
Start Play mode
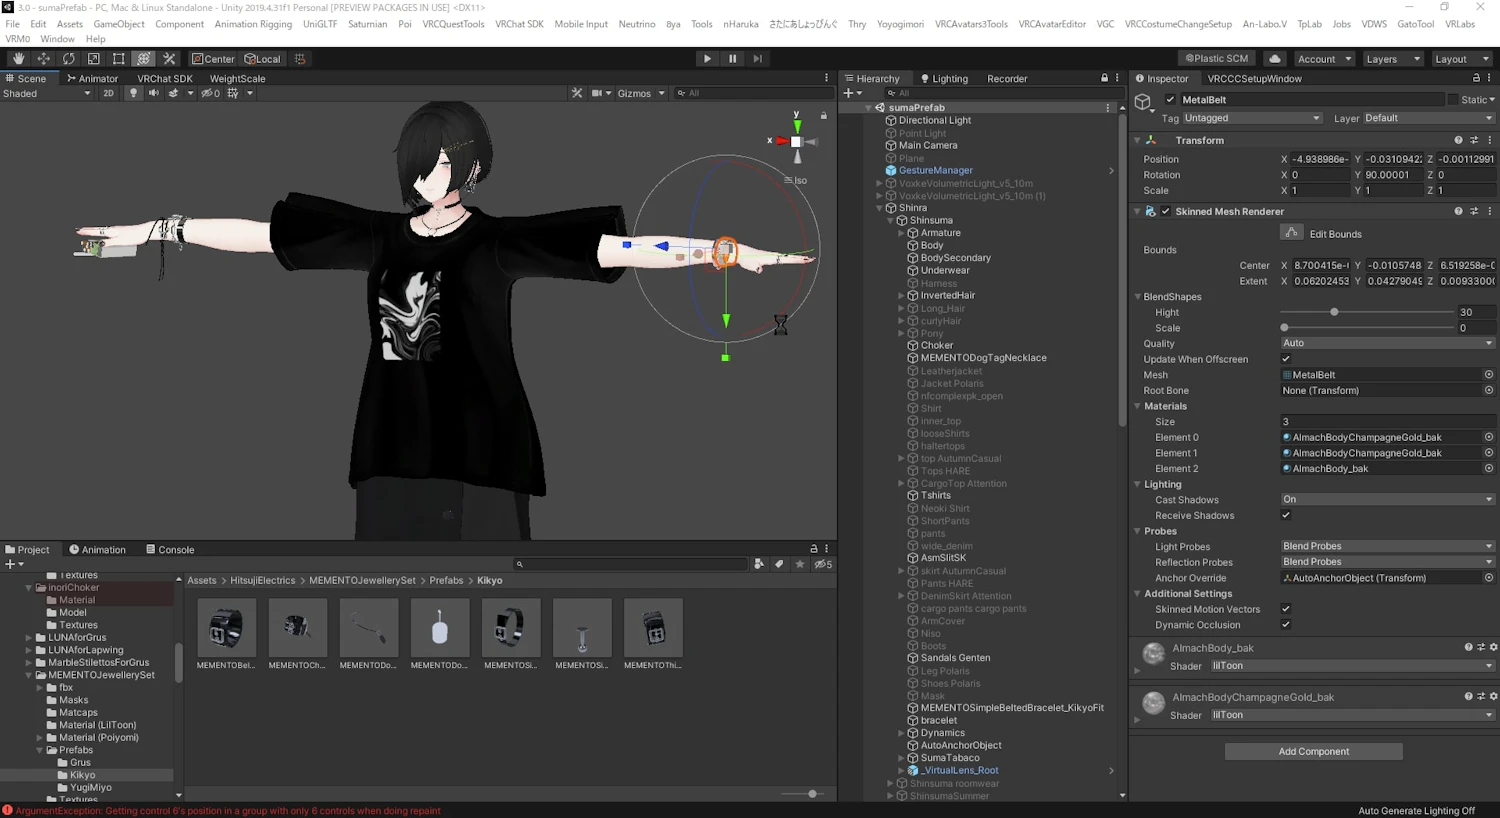click(x=707, y=59)
